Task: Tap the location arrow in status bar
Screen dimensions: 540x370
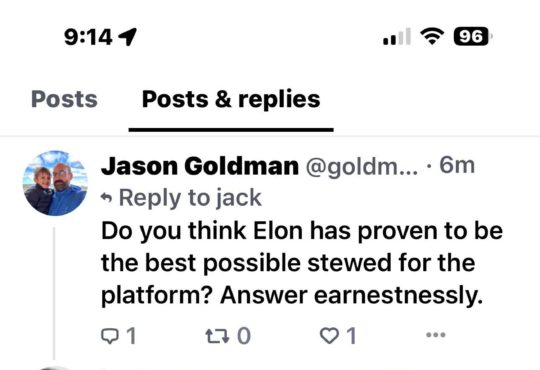Action: [x=127, y=36]
